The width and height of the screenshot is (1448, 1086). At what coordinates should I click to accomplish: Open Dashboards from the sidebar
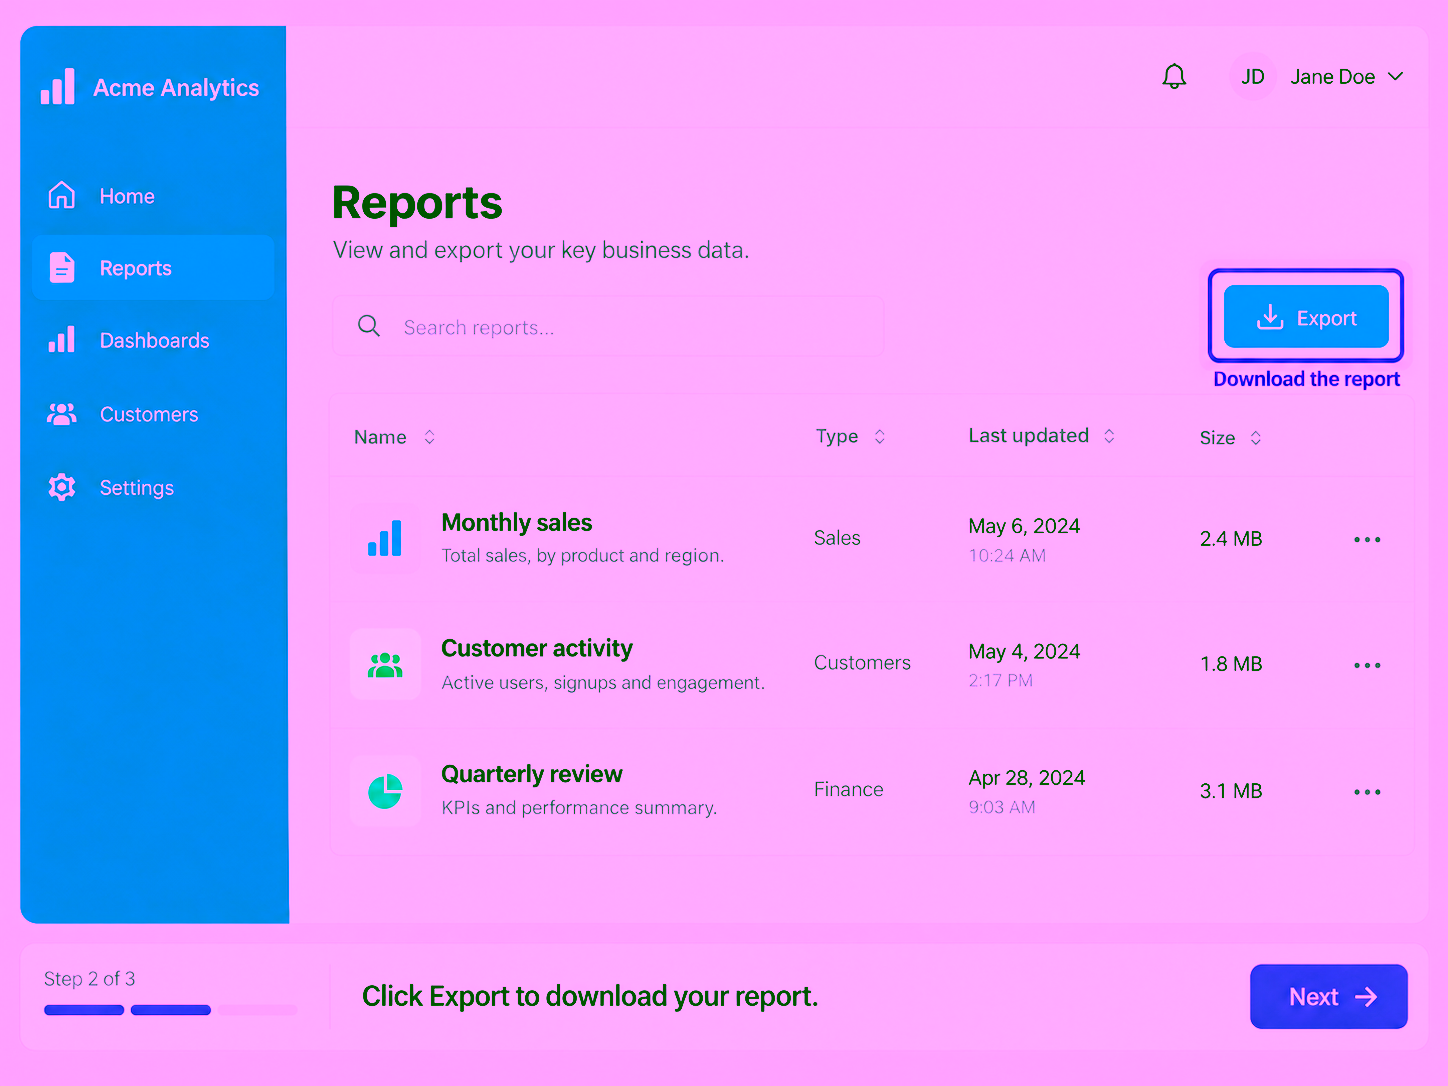[x=153, y=340]
